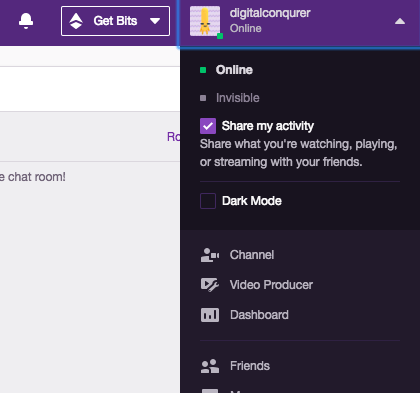Select Online presence status
The image size is (420, 393).
coord(234,70)
